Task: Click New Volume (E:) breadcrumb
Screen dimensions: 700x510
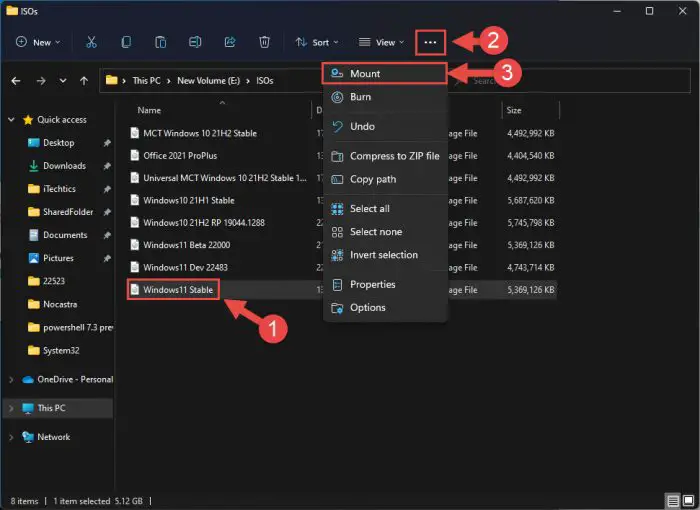Action: coord(208,81)
